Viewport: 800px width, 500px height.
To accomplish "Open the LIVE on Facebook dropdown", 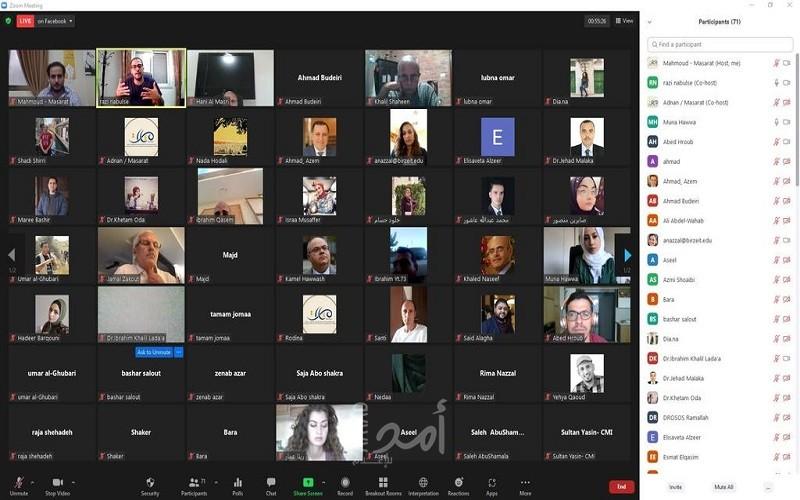I will click(x=55, y=21).
